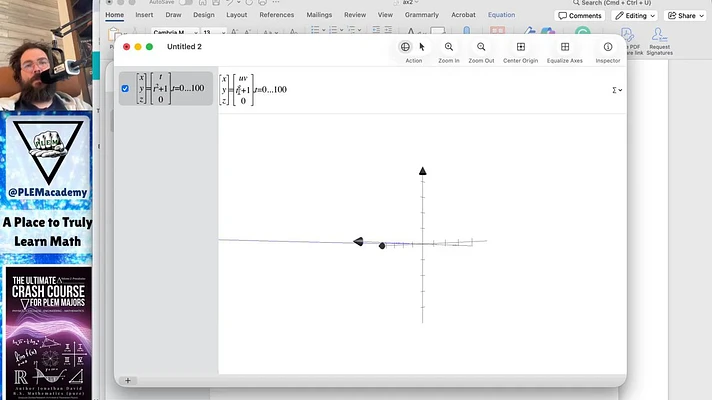The width and height of the screenshot is (712, 400).
Task: Open Word's Home tab
Action: (114, 15)
